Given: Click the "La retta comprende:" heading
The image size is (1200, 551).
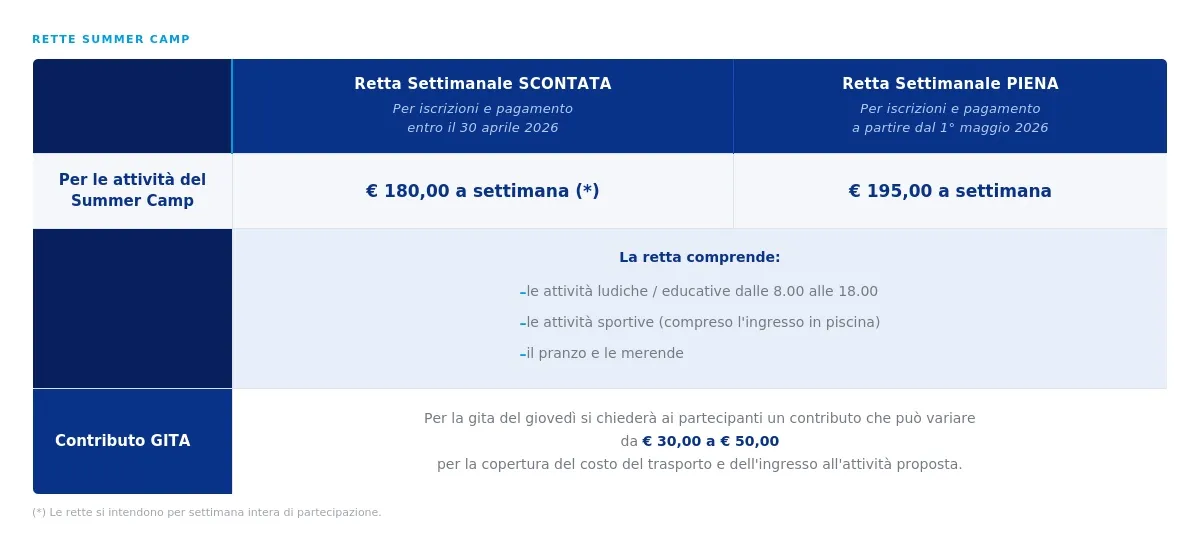Looking at the screenshot, I should (x=699, y=257).
